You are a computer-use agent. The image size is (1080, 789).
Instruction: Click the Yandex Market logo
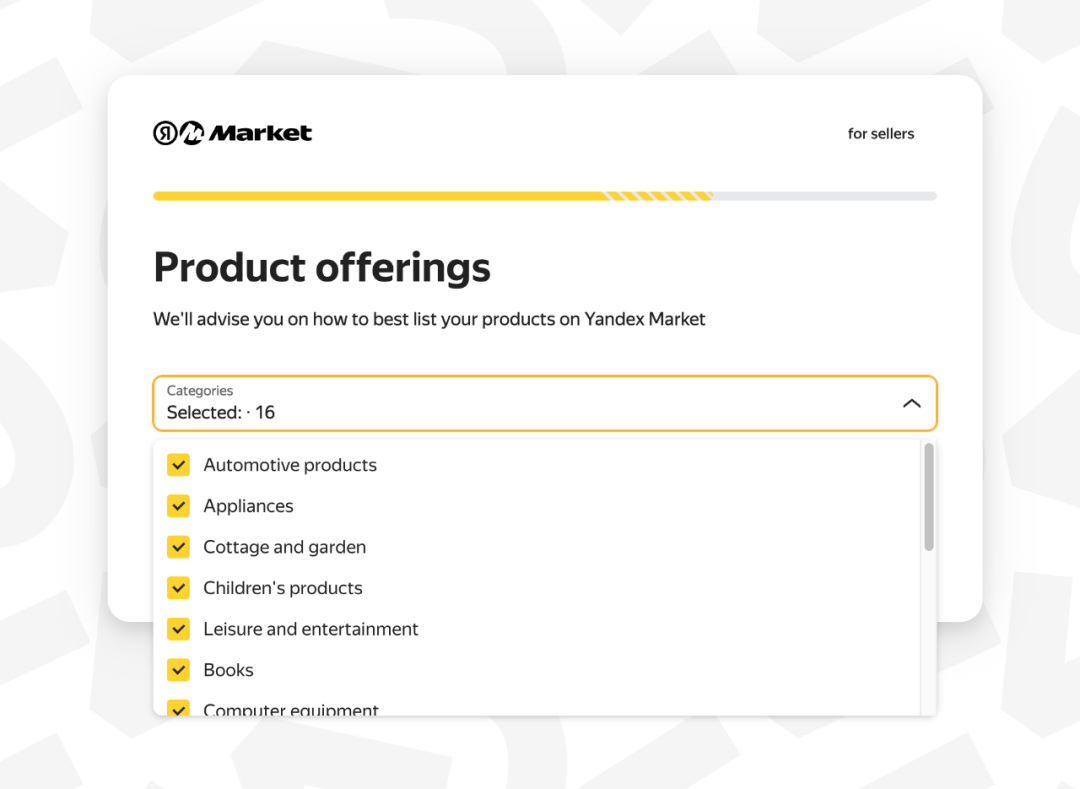click(x=232, y=133)
